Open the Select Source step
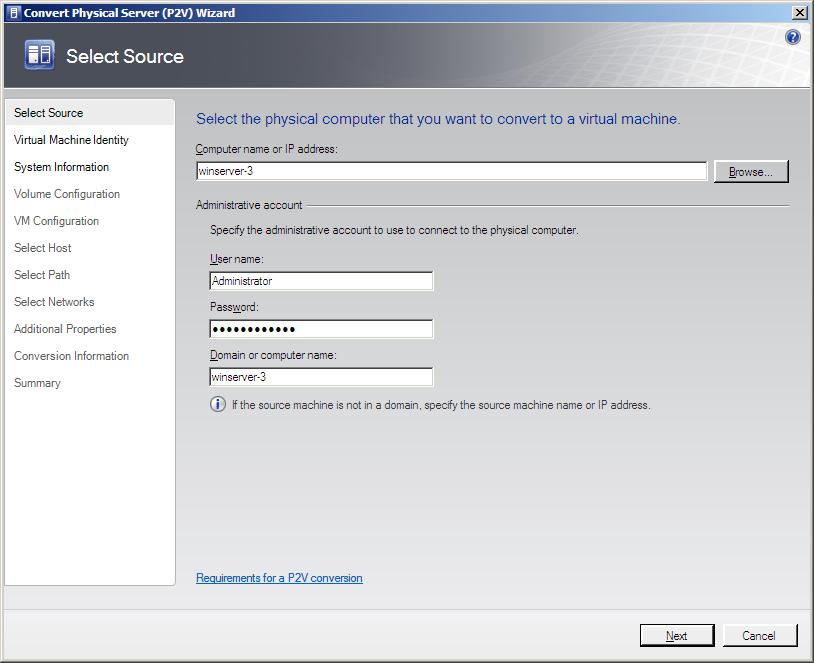The image size is (814, 663). click(x=49, y=113)
